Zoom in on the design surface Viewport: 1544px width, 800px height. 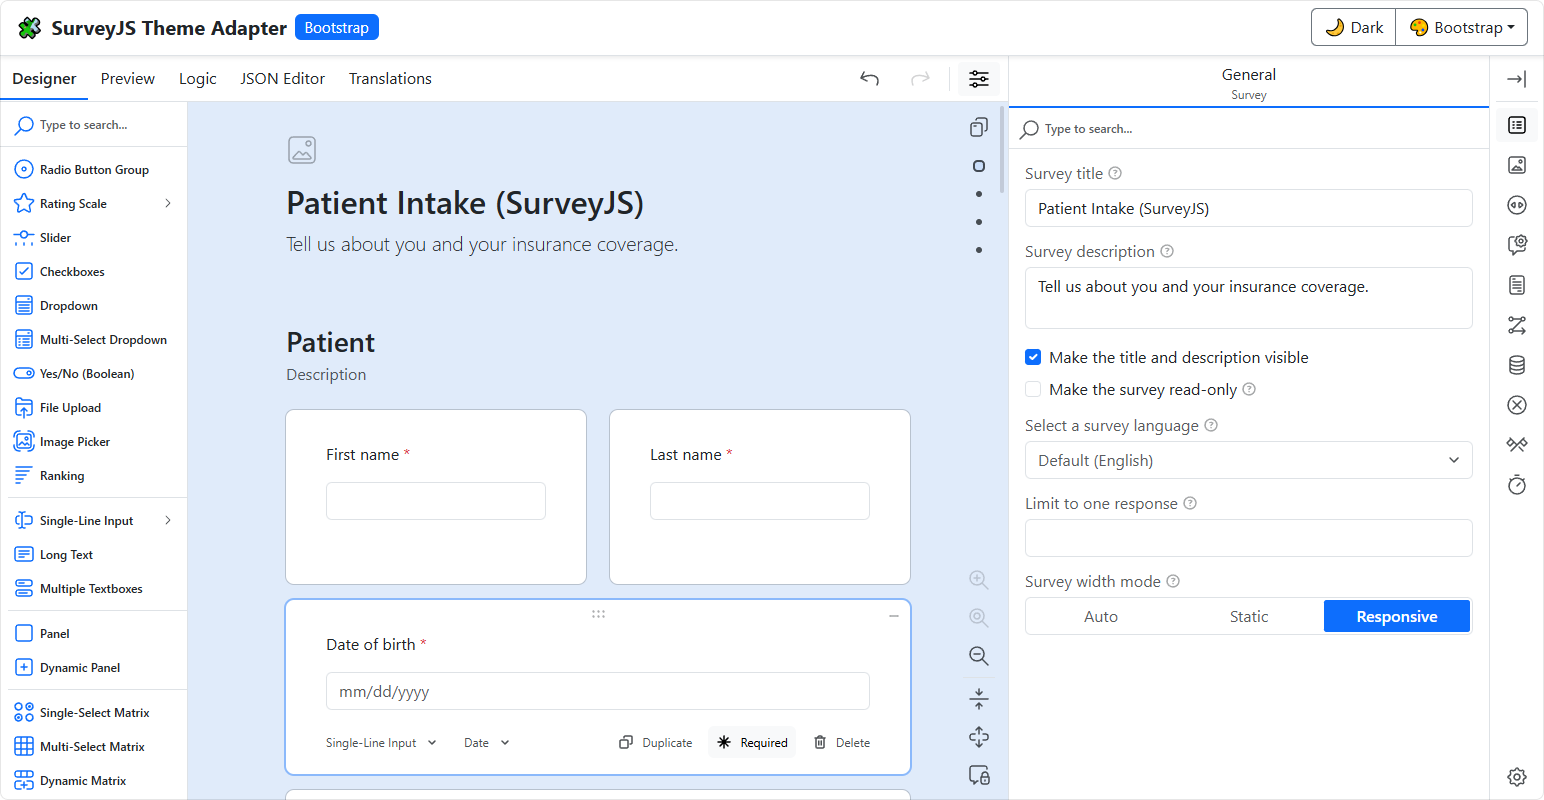click(979, 580)
